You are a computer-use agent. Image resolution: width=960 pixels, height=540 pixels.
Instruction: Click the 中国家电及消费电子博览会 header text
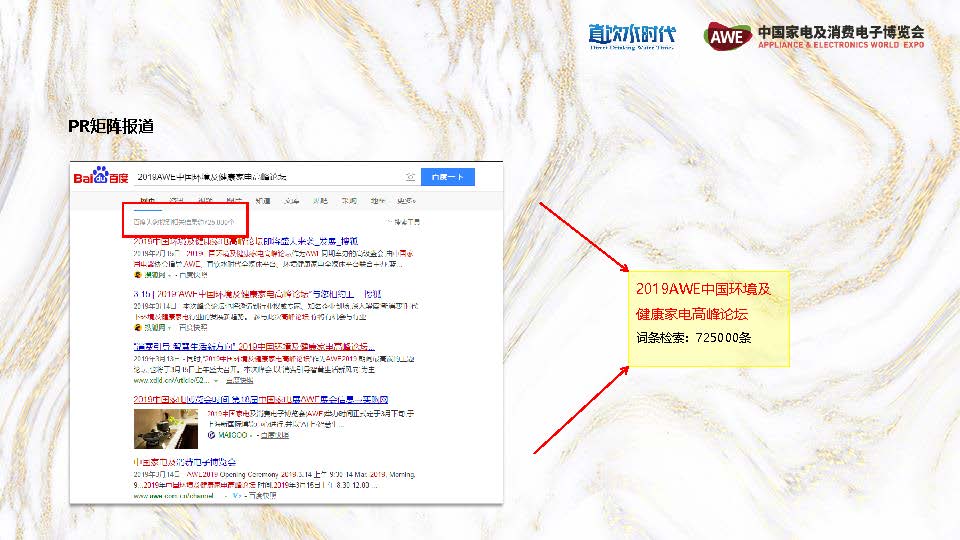click(841, 32)
